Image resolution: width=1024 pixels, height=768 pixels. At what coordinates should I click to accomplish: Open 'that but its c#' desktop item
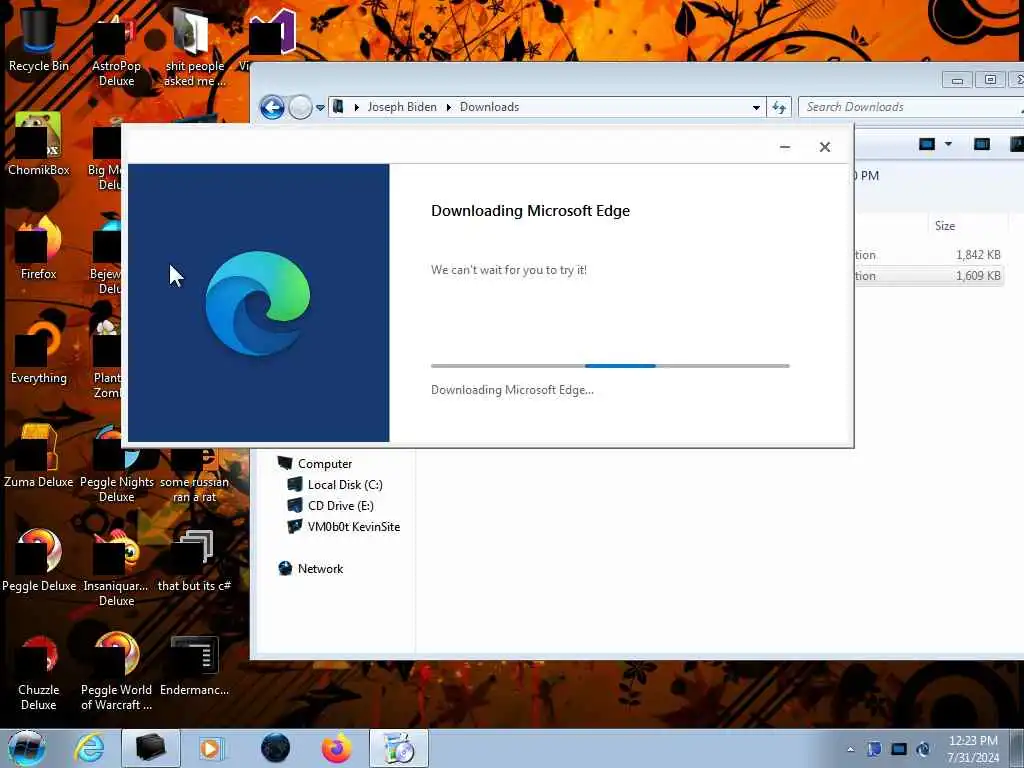194,560
